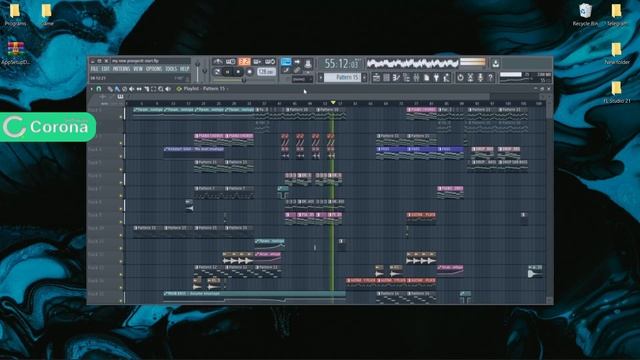The height and width of the screenshot is (360, 640).
Task: Click the page-shaped project info icon
Action: tap(427, 78)
